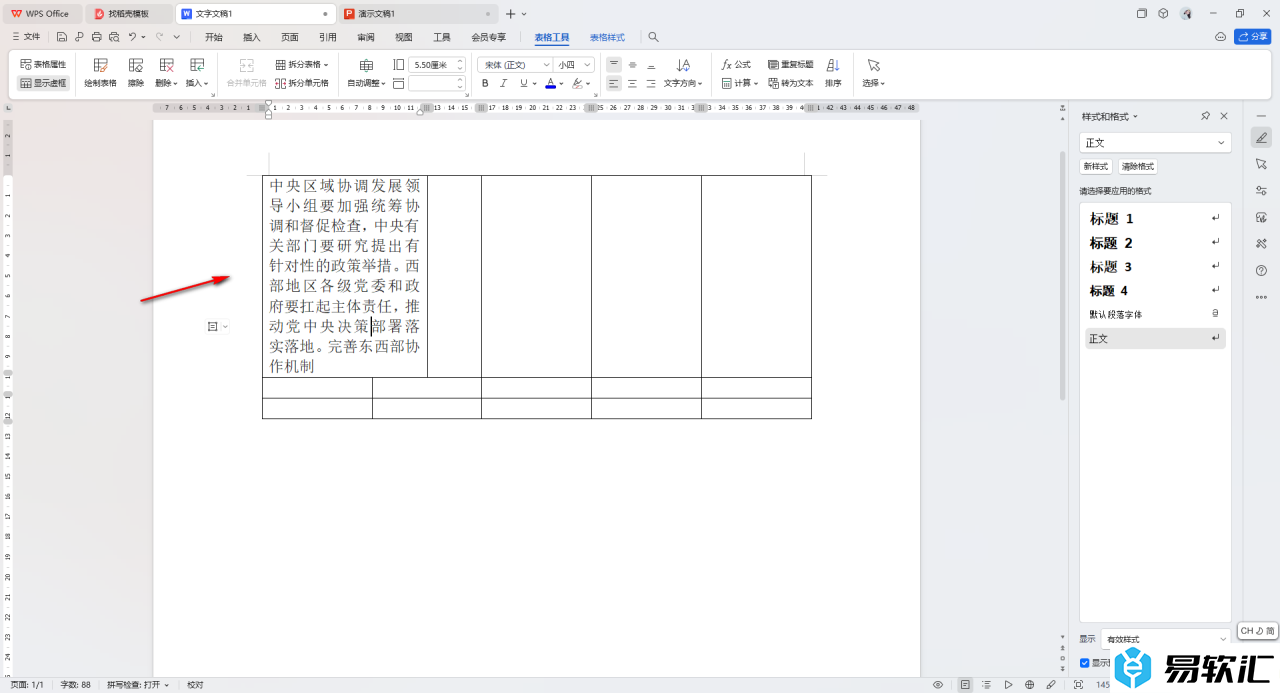Align cell text to top
This screenshot has height=693, width=1280.
click(614, 64)
